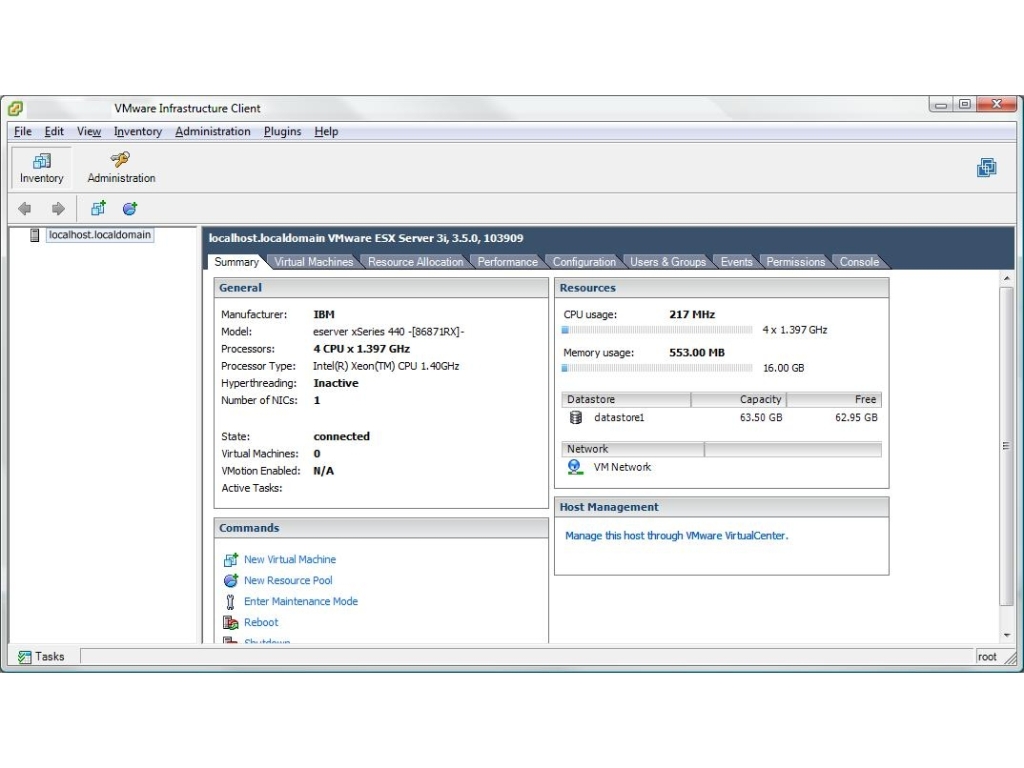The width and height of the screenshot is (1024, 768).
Task: Switch to the Virtual Machines tab
Action: click(313, 262)
